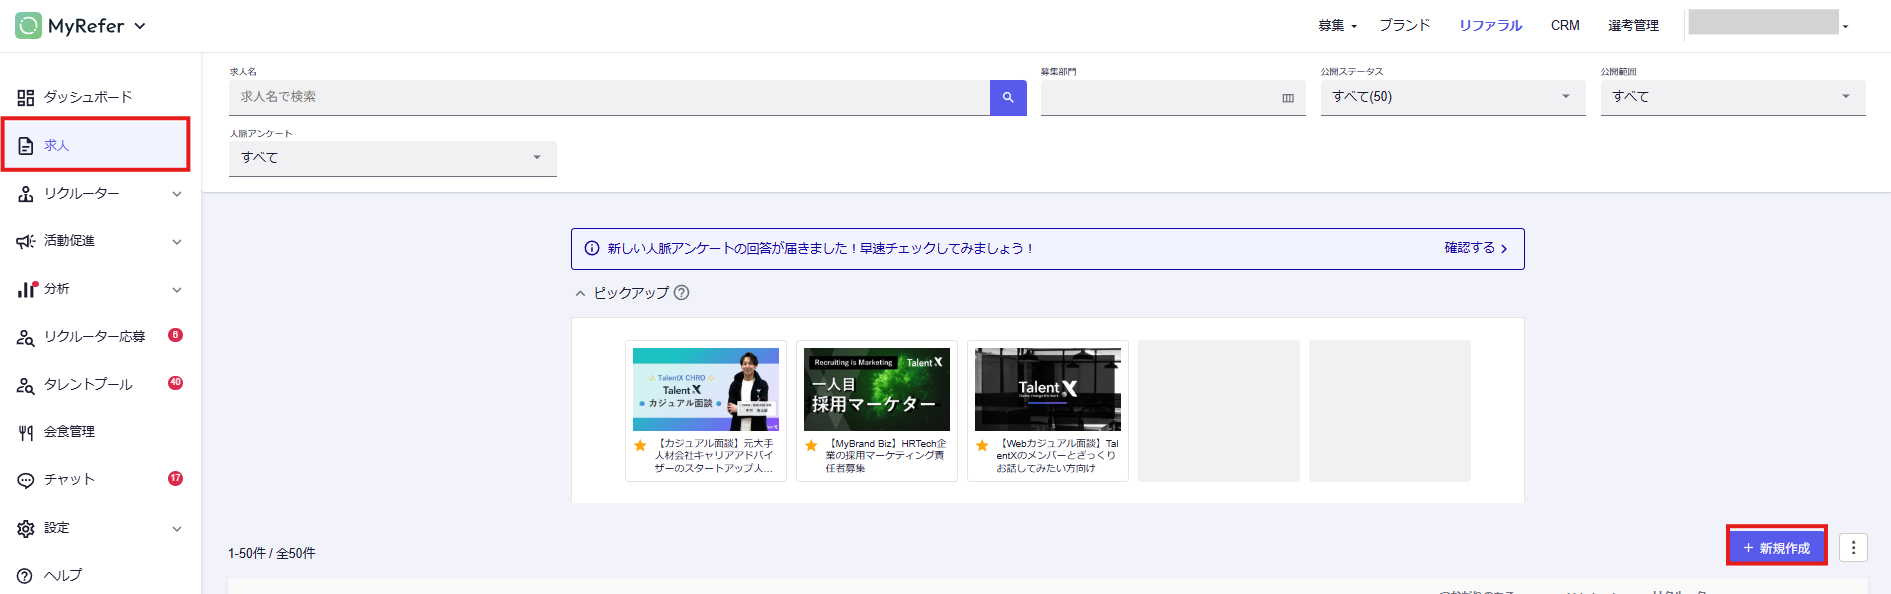Open the 人脈アンケート filter dropdown
This screenshot has width=1891, height=594.
tap(392, 158)
